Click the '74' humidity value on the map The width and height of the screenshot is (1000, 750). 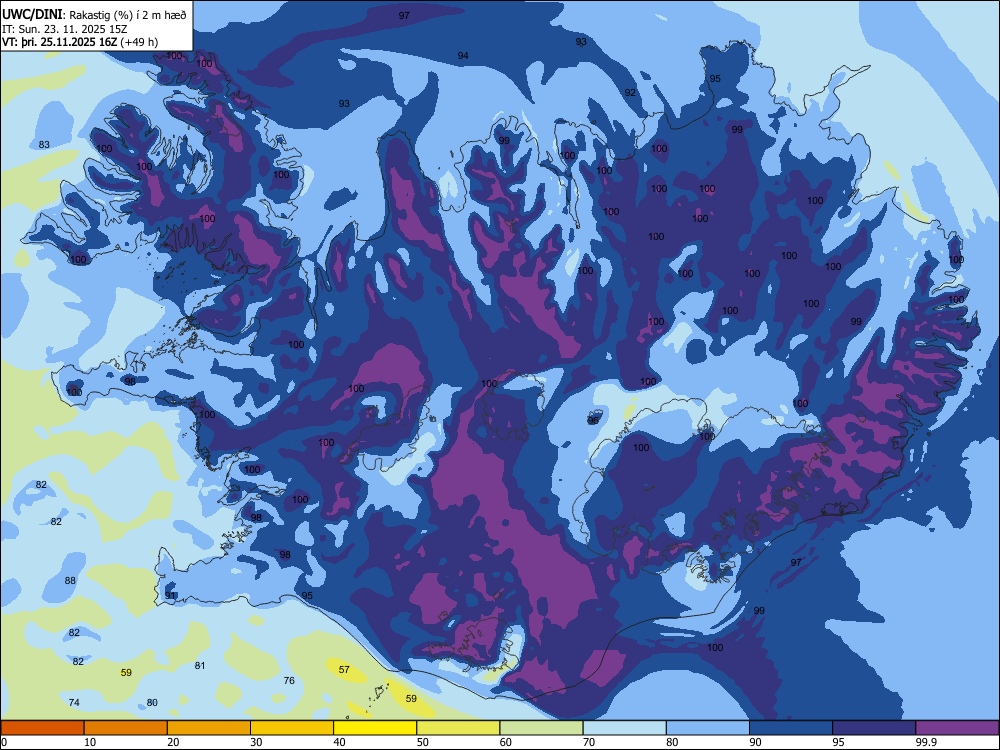point(74,702)
